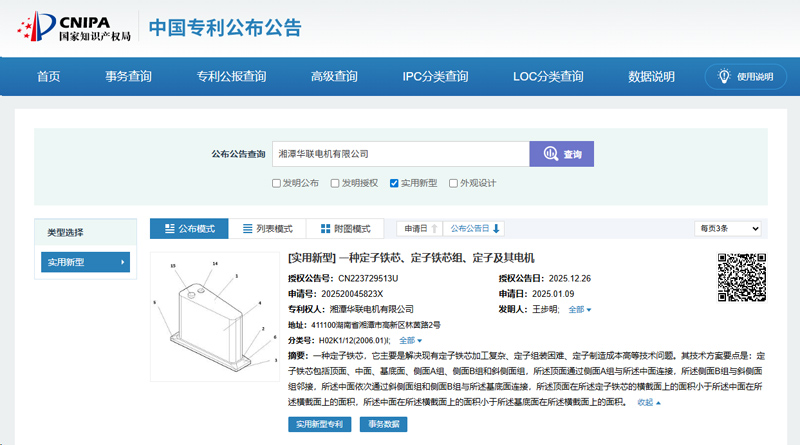Click the 查询 search button
This screenshot has width=800, height=445.
(x=562, y=154)
